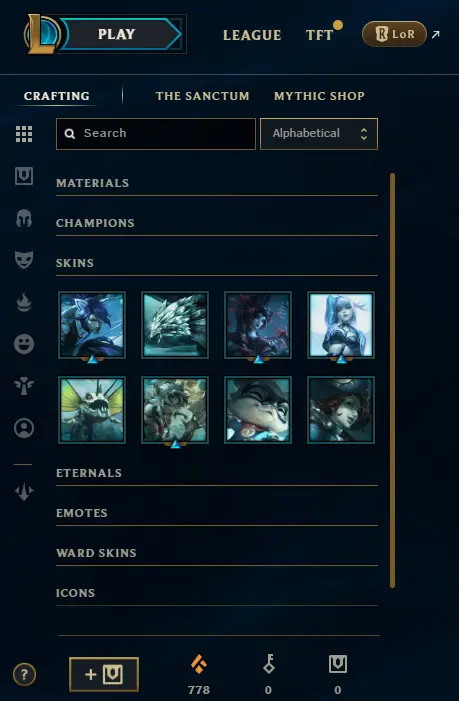Filter loot by summoner icons circle
The width and height of the screenshot is (459, 701).
(x=24, y=428)
